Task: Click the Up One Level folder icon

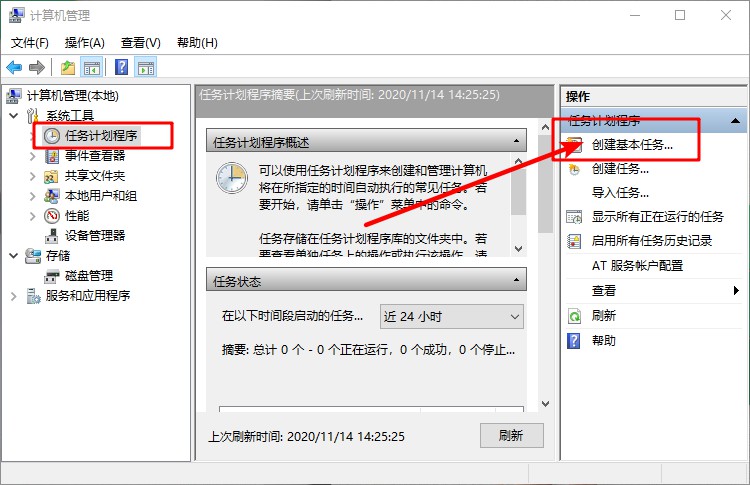Action: click(x=67, y=68)
